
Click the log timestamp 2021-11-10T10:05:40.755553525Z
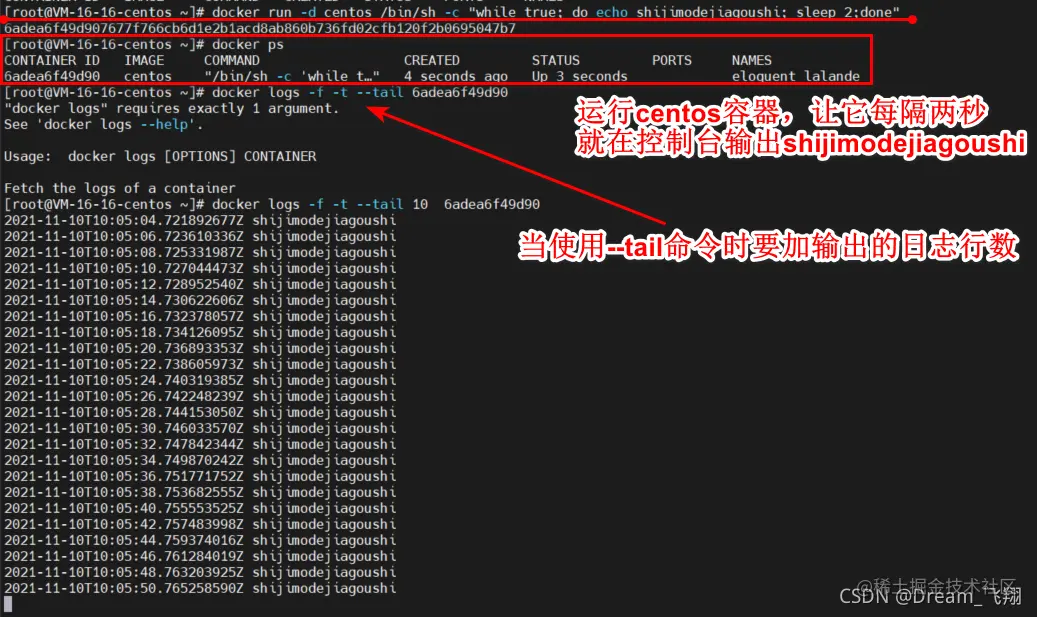[x=124, y=508]
